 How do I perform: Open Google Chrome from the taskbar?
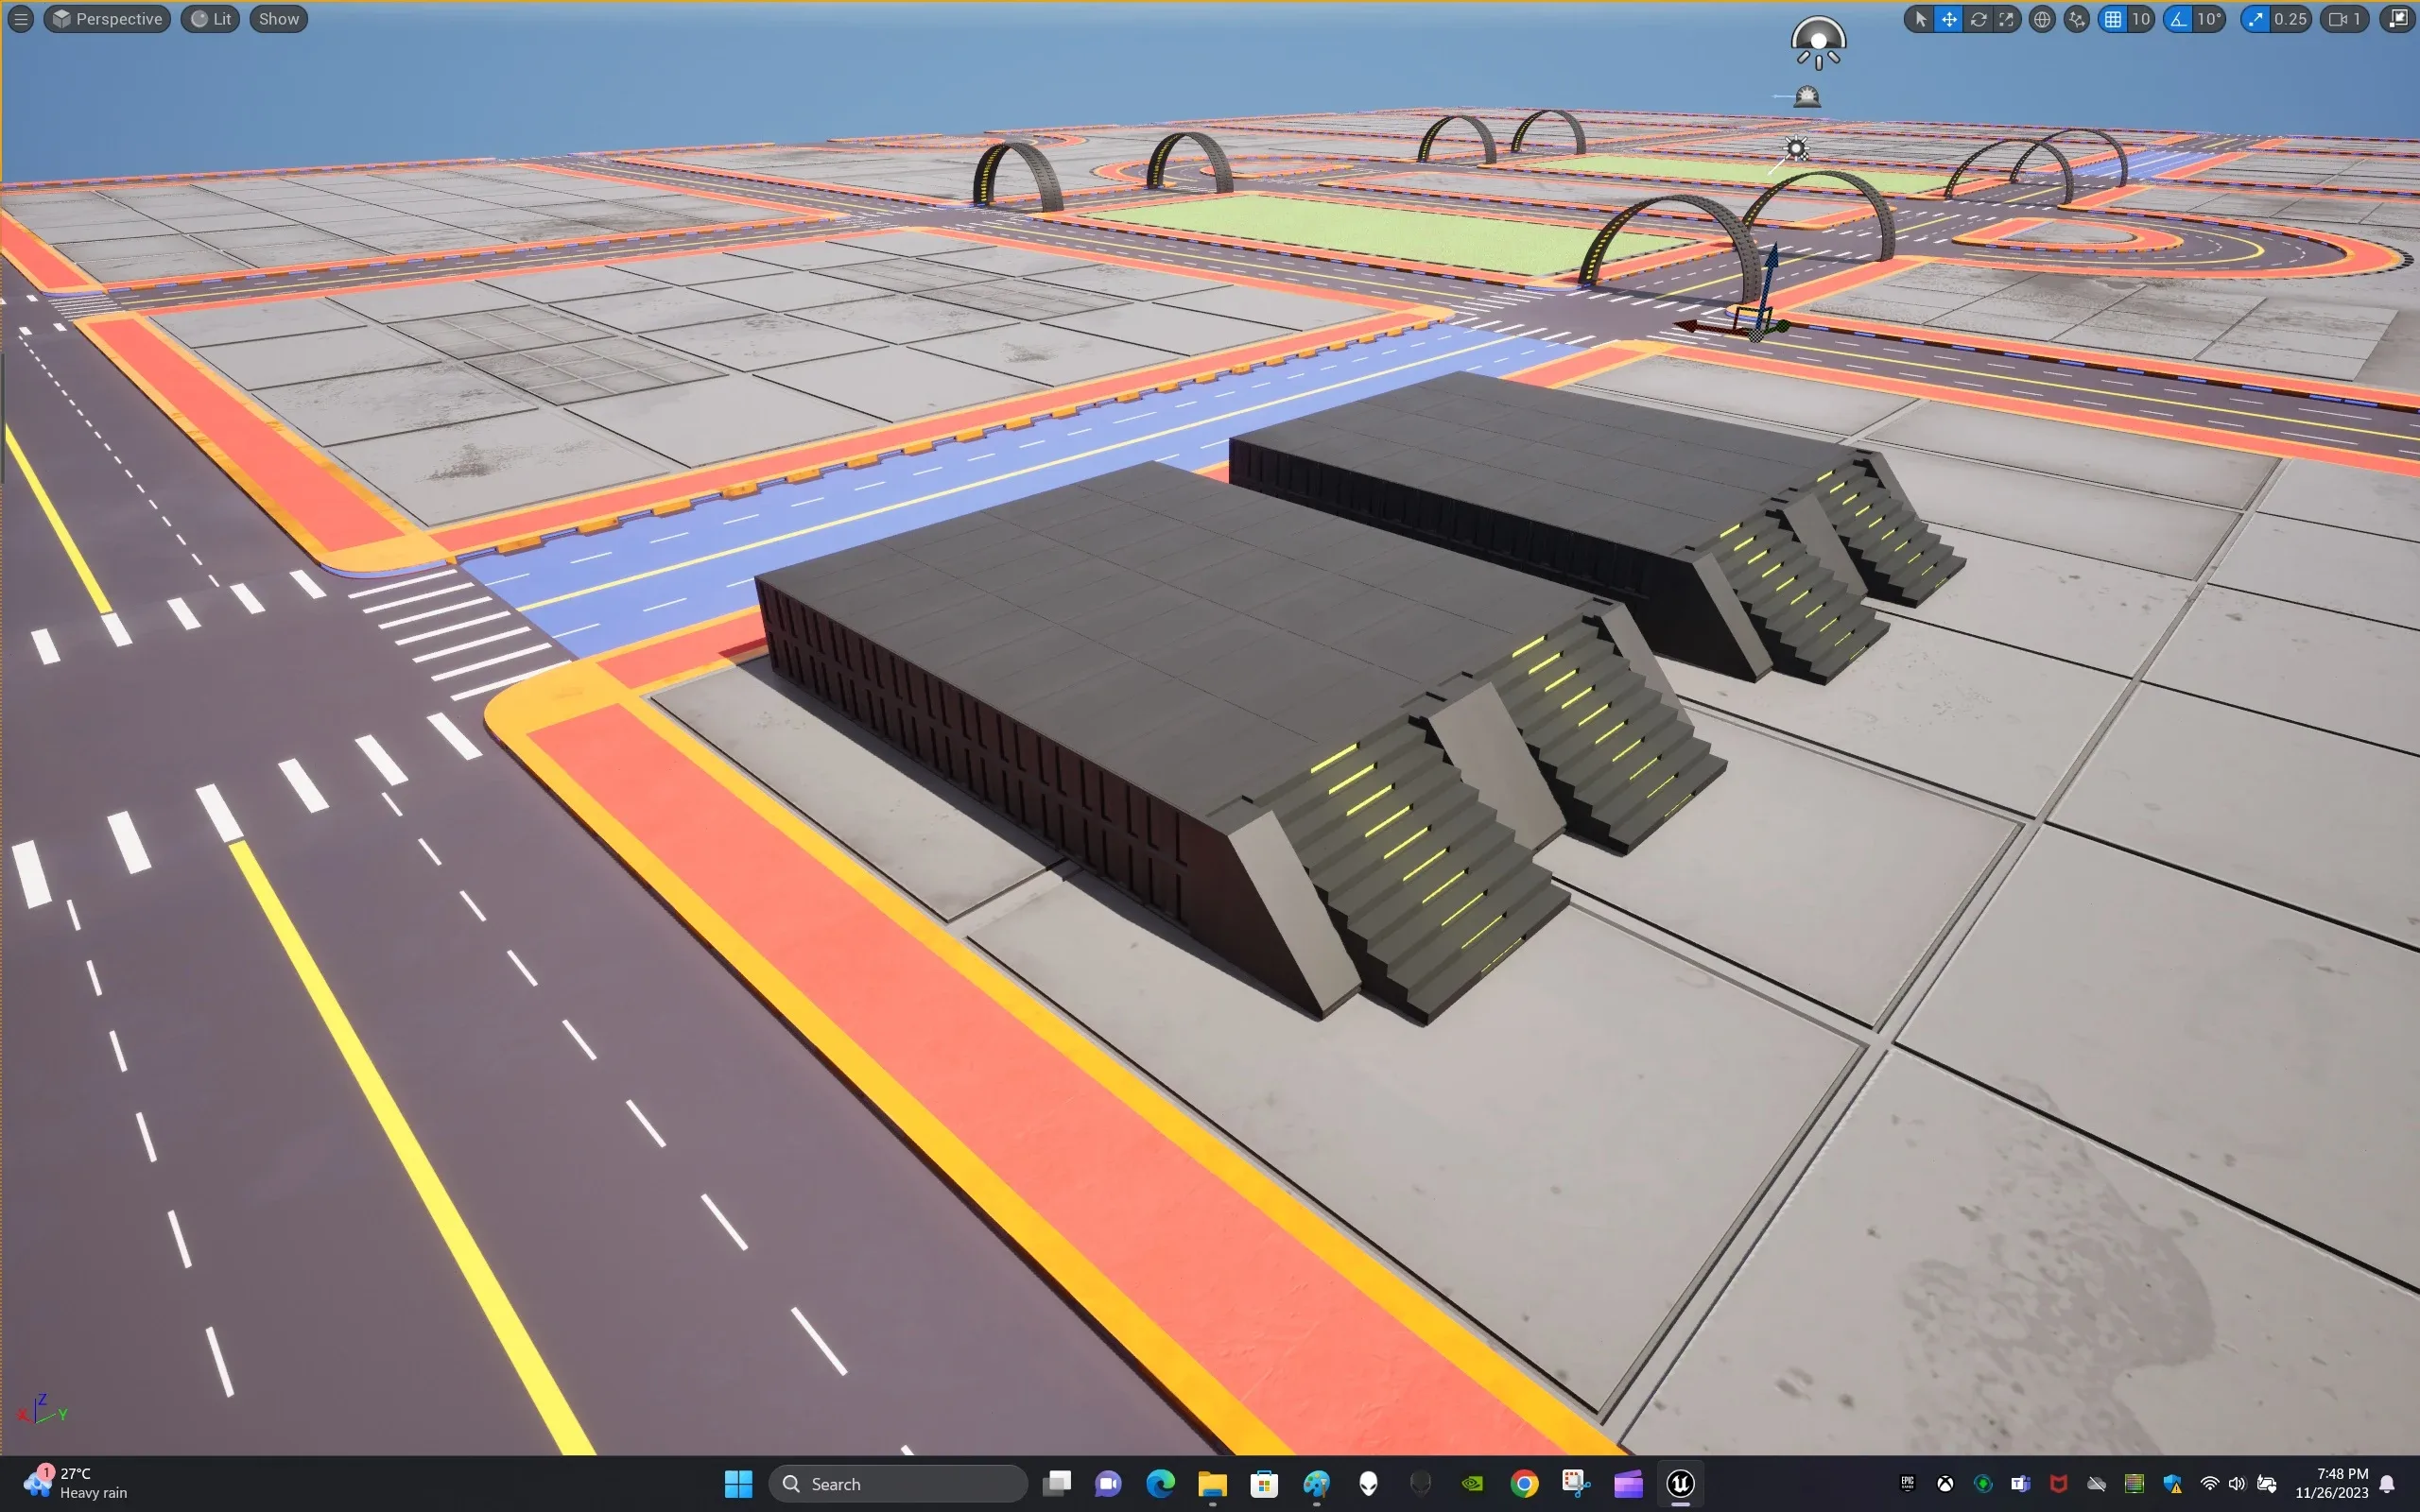coord(1526,1484)
